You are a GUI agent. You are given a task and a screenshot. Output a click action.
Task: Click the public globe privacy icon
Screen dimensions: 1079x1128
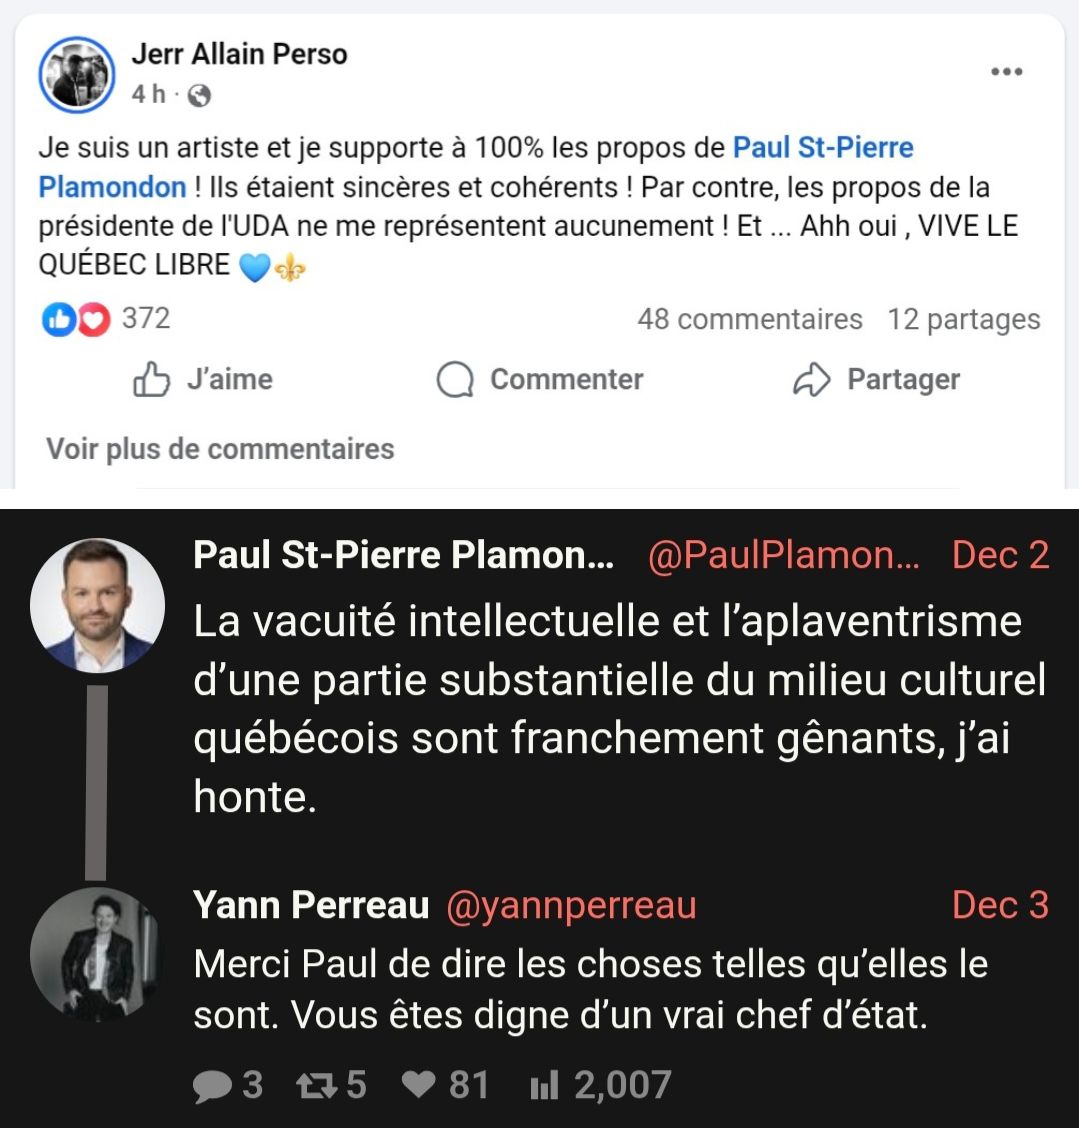click(x=199, y=95)
